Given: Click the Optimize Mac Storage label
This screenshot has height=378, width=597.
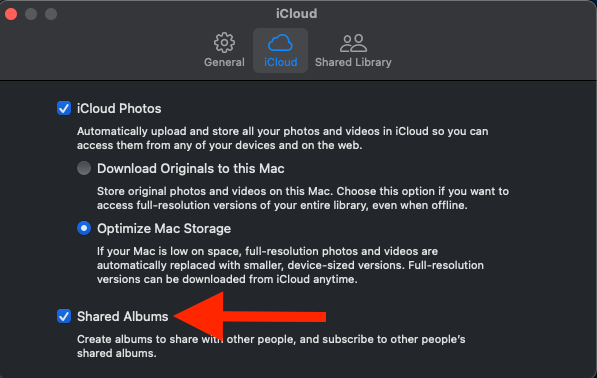Looking at the screenshot, I should click(164, 228).
